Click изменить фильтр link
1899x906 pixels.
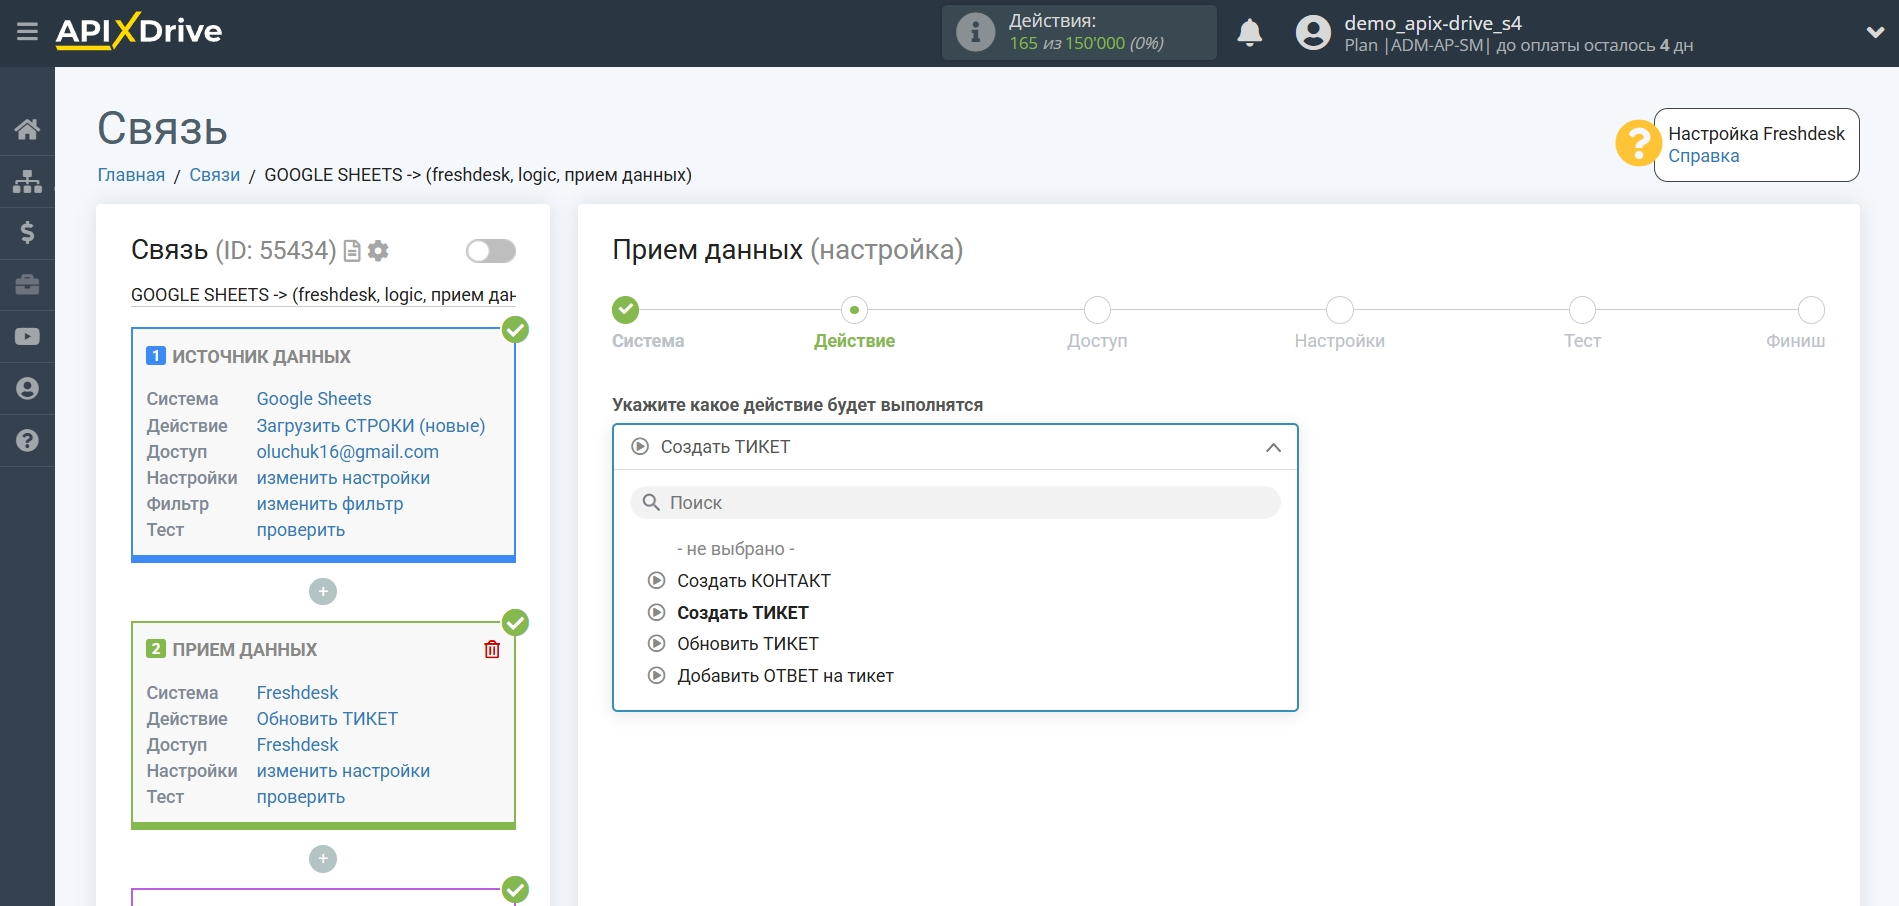(x=330, y=504)
